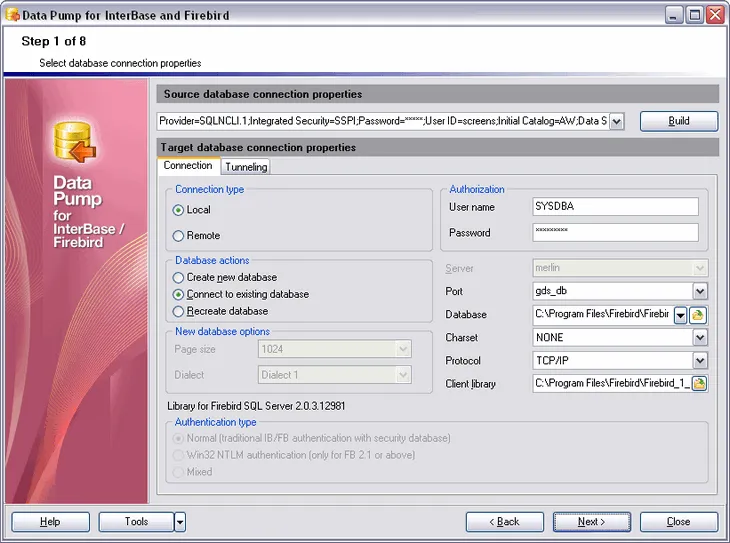Minimize the Data Pump window
Screen dimensions: 730x543
673,15
